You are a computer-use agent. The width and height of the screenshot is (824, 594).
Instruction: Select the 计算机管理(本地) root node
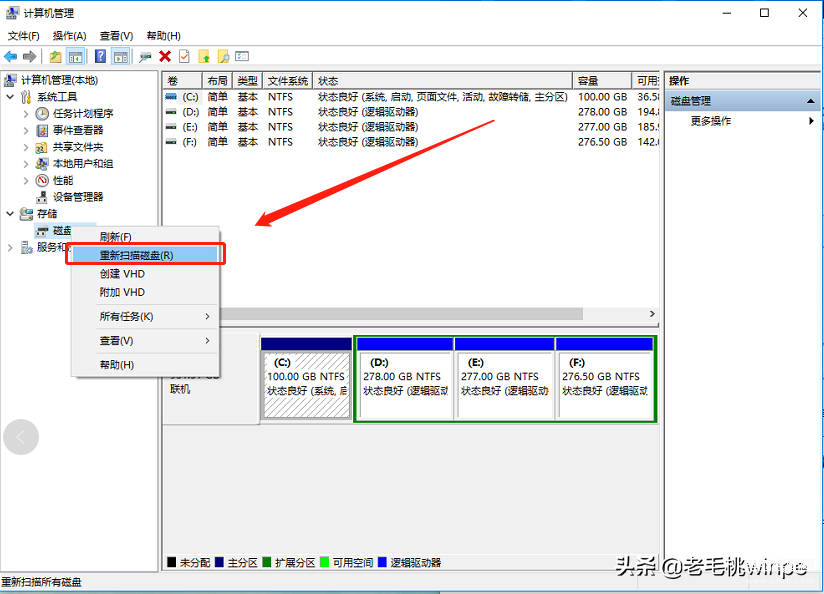point(59,80)
